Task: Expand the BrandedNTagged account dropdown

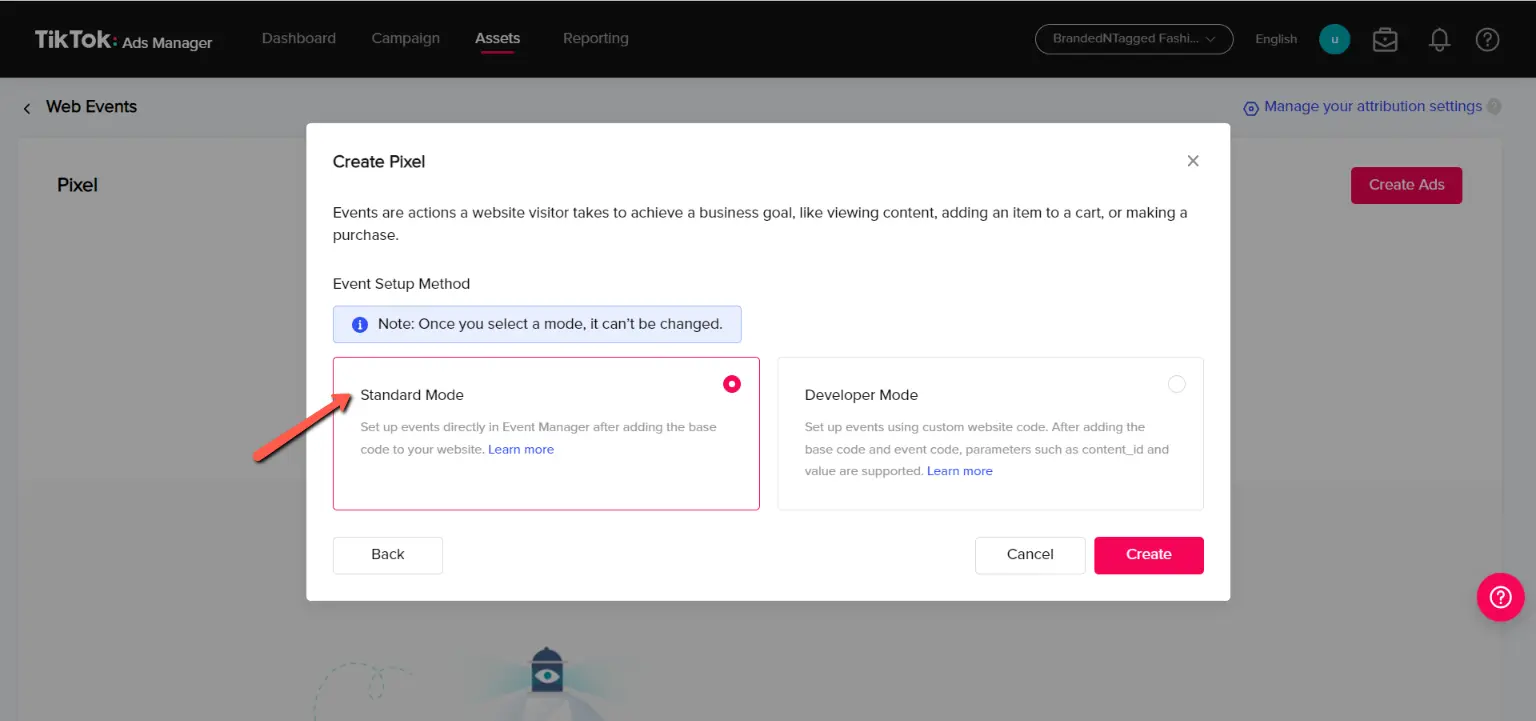Action: click(1133, 39)
